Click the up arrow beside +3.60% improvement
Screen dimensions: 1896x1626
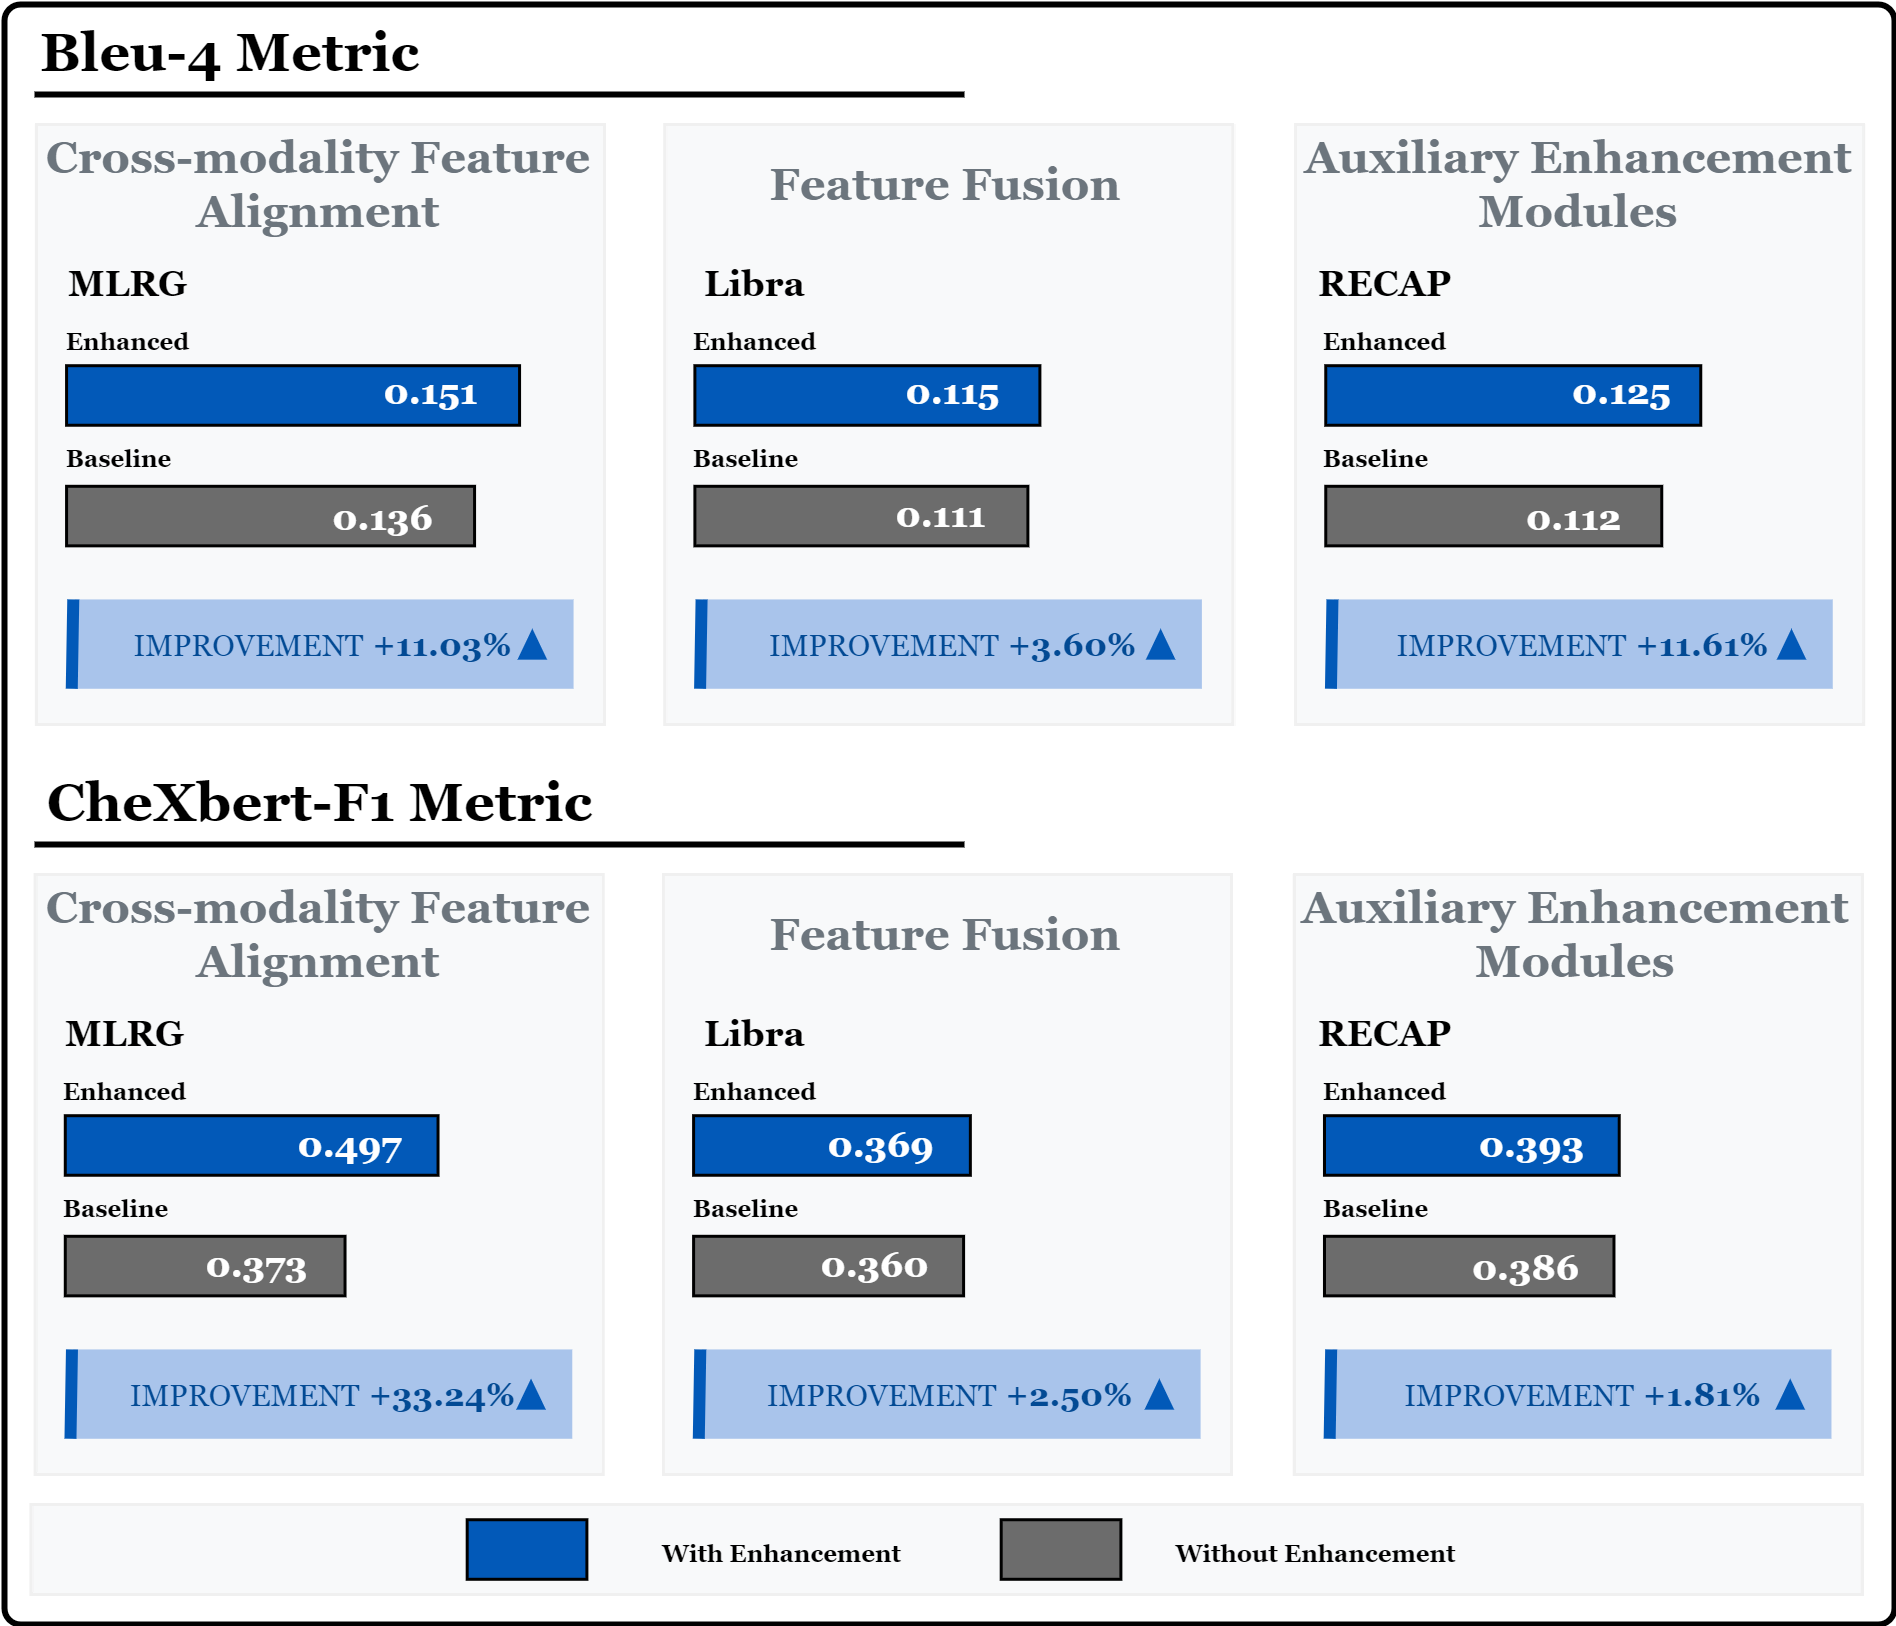coord(1160,645)
